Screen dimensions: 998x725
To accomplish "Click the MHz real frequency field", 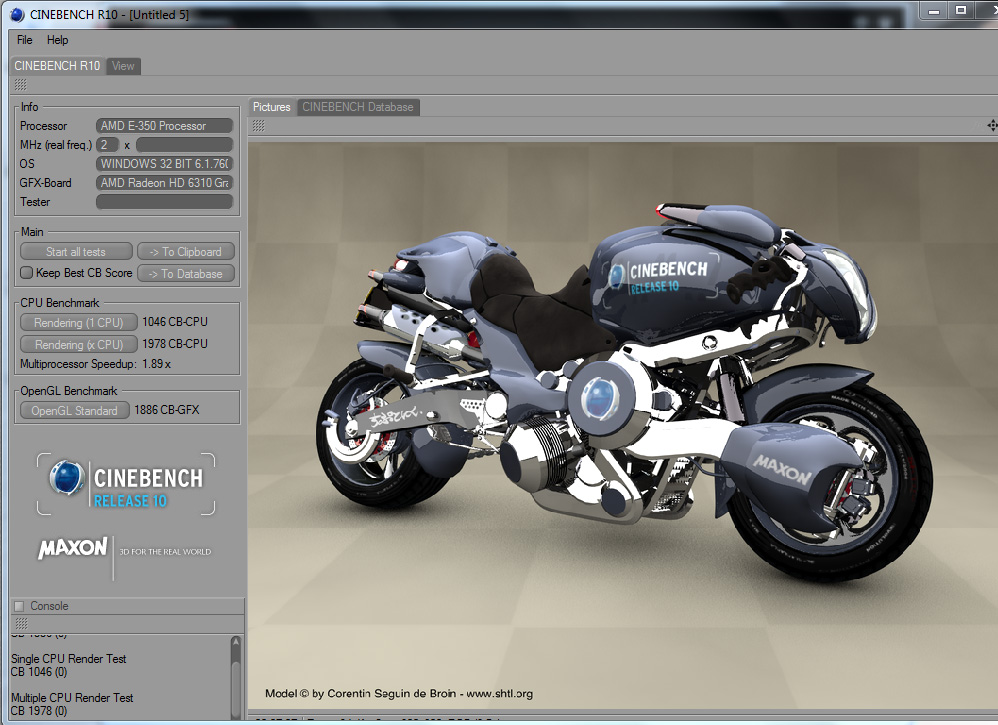I will pyautogui.click(x=184, y=144).
